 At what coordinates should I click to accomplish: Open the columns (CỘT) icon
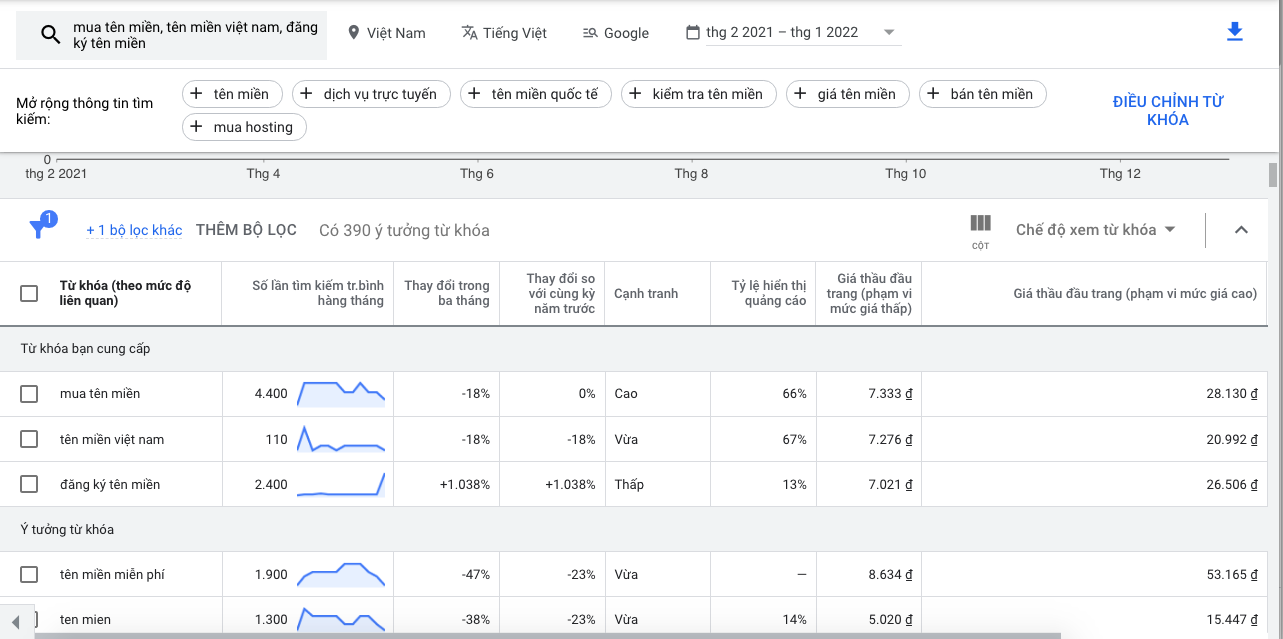click(x=980, y=230)
